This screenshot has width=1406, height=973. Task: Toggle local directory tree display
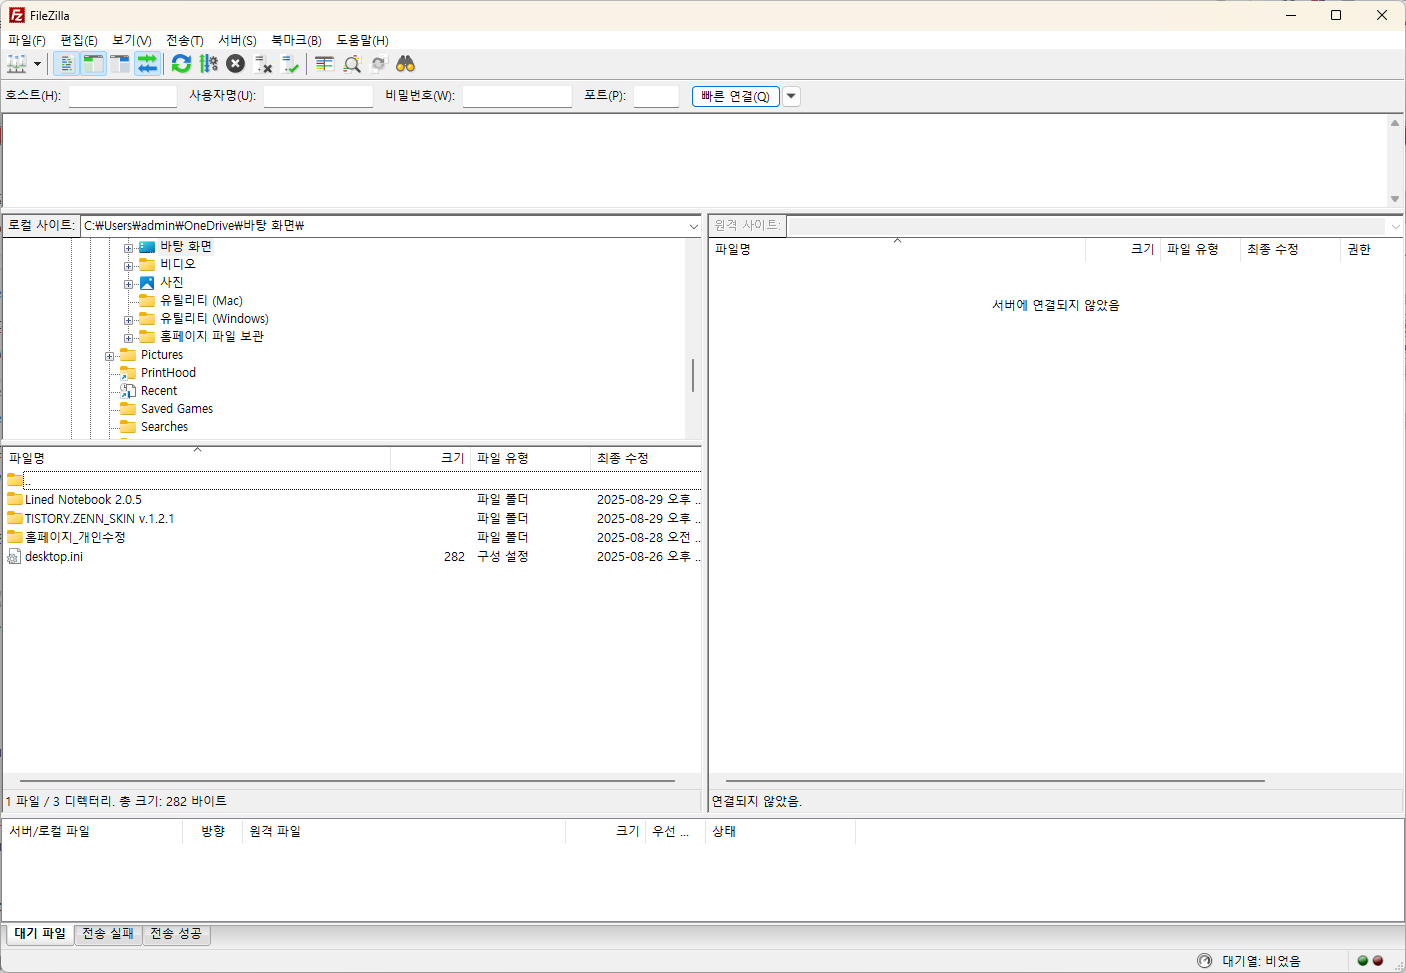click(x=93, y=64)
